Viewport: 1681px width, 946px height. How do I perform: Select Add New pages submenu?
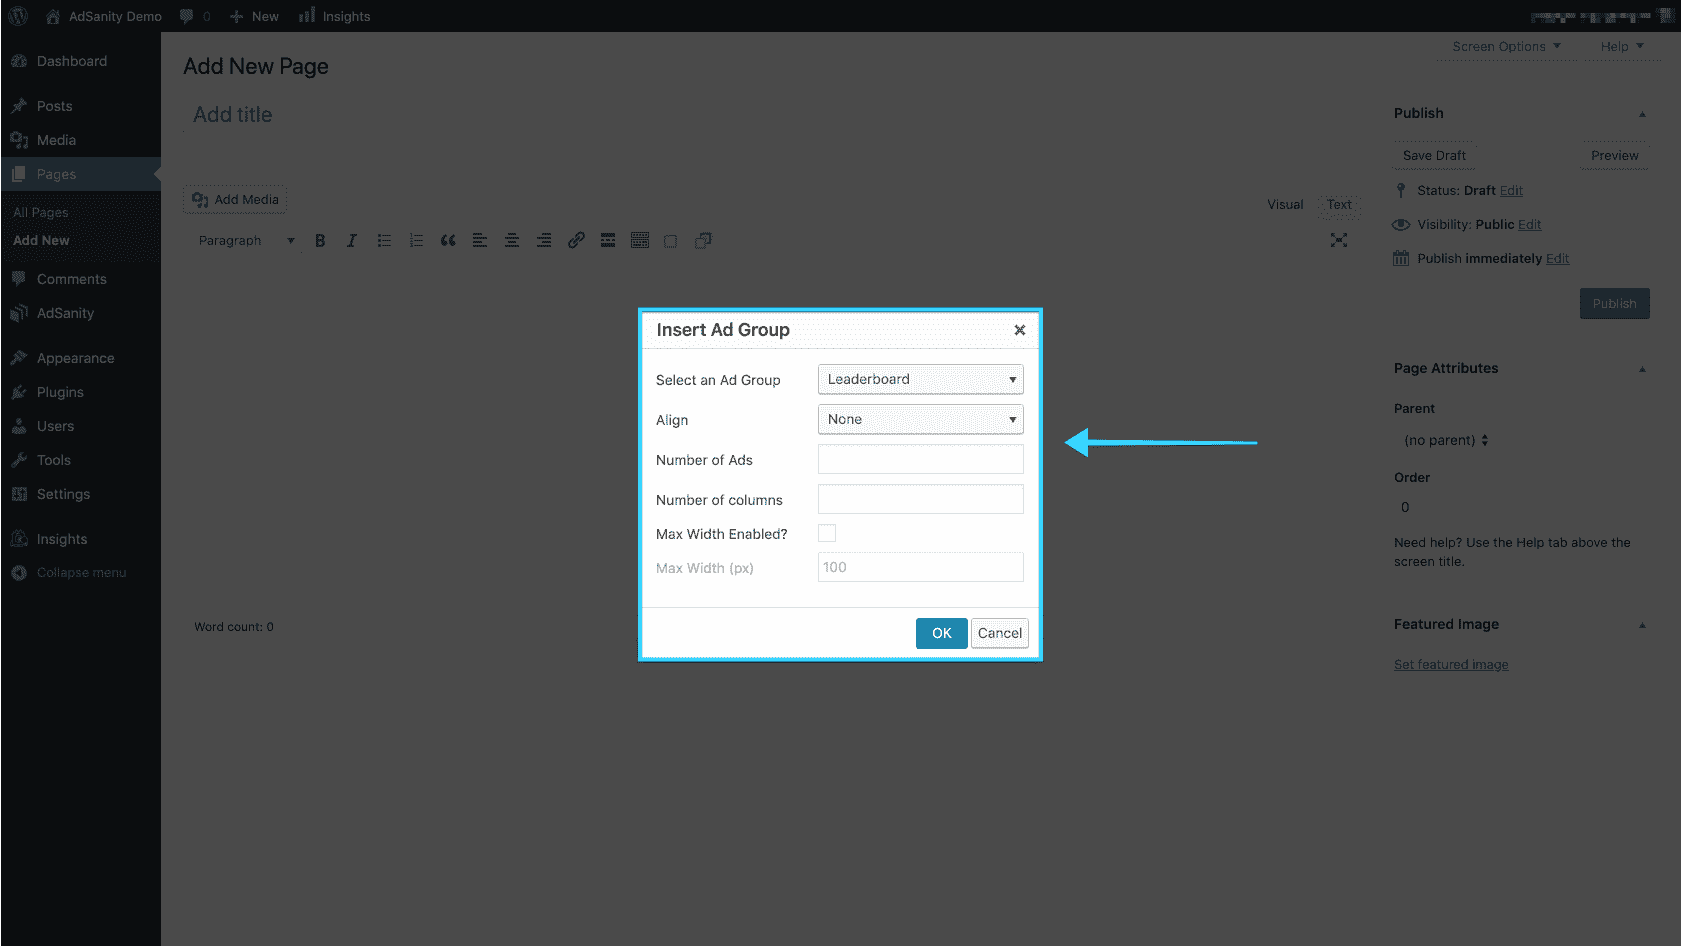click(x=41, y=240)
